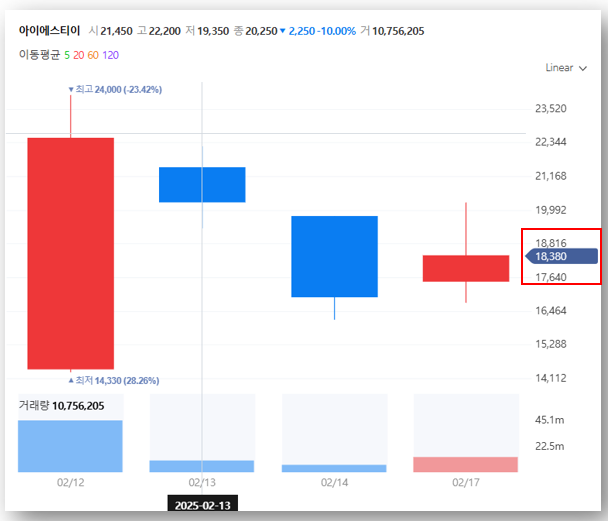
Task: Select the 02/13 blue candlestick
Action: tap(202, 185)
